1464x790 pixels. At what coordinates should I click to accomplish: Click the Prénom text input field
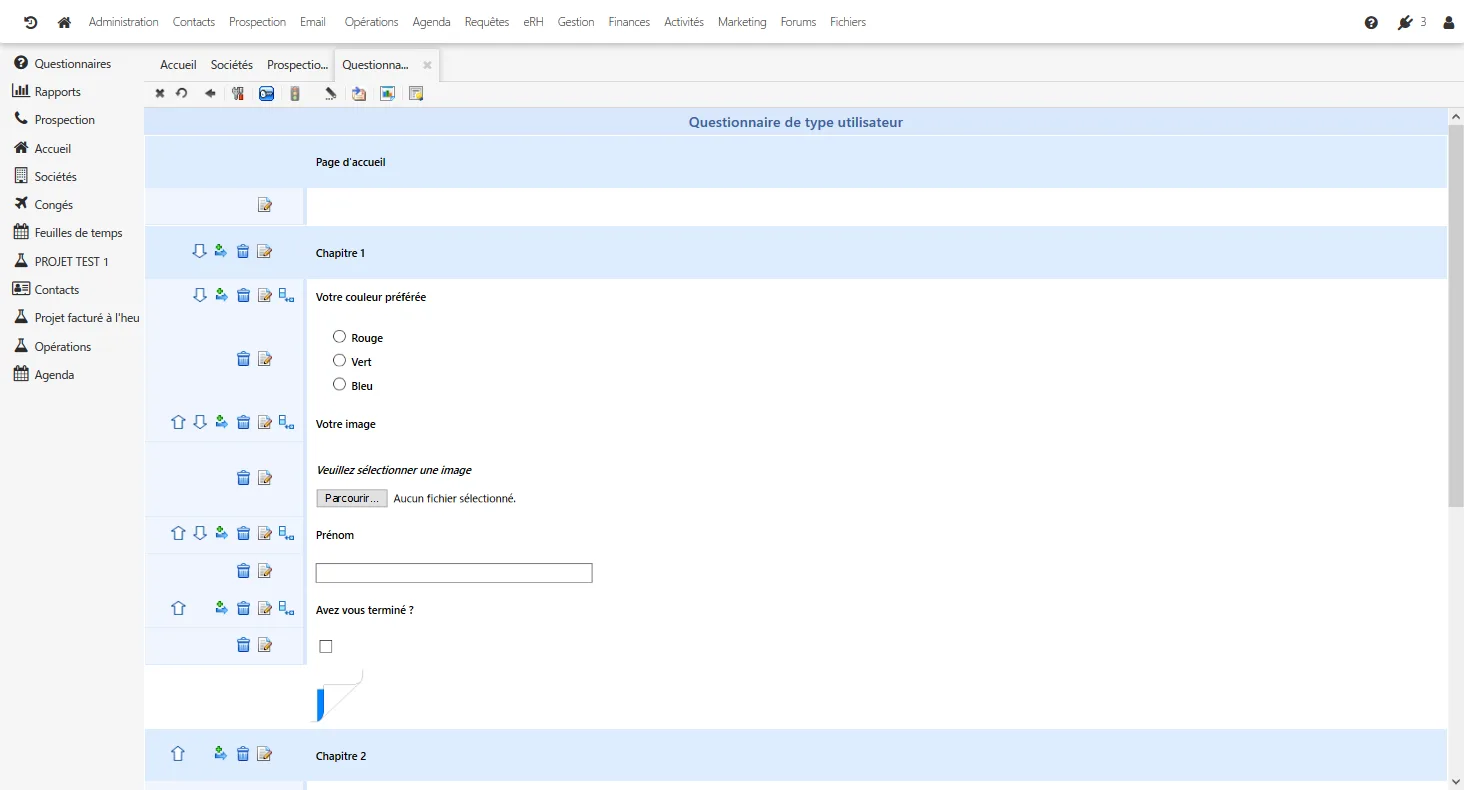(x=454, y=573)
